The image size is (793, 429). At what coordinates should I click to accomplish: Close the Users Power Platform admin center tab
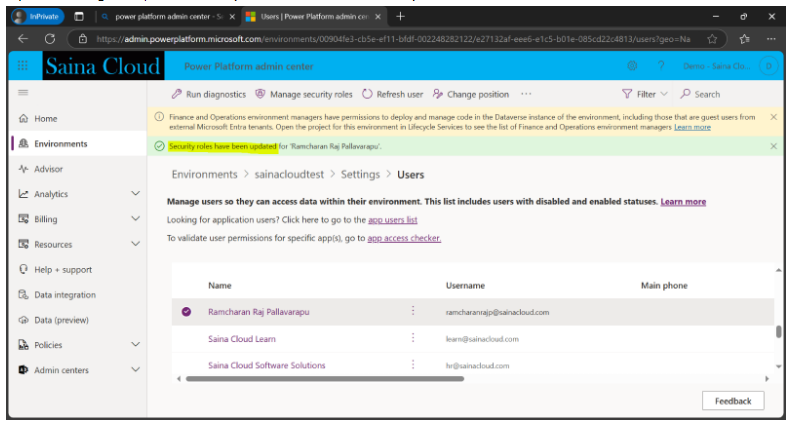378,17
